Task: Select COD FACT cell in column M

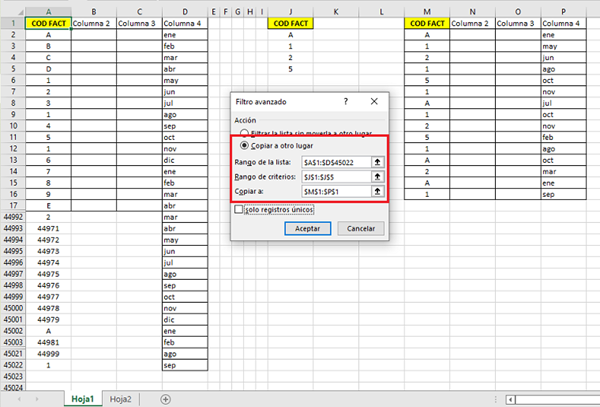Action: click(427, 23)
